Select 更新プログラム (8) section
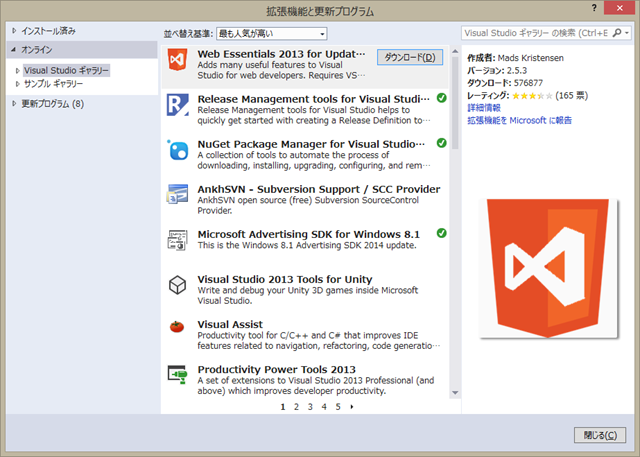This screenshot has height=457, width=640. coord(53,104)
